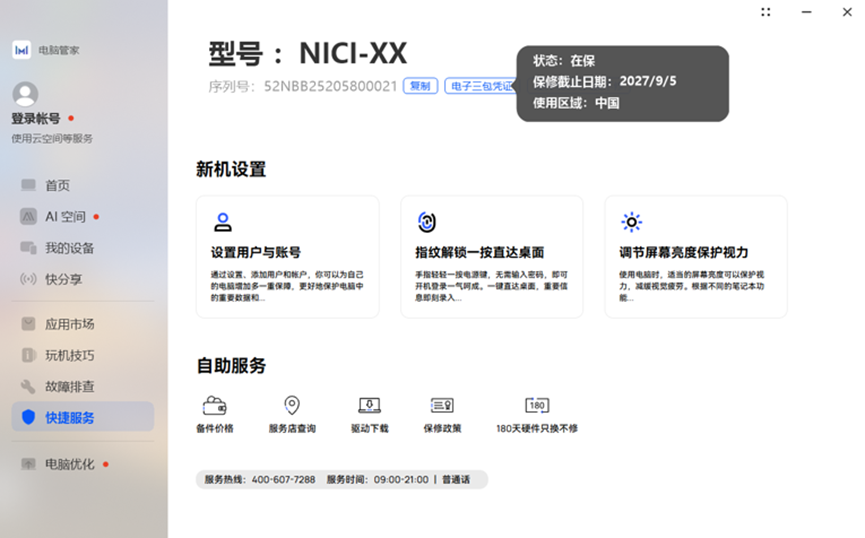
Task: Click the user avatar icon in sidebar
Action: click(x=25, y=95)
